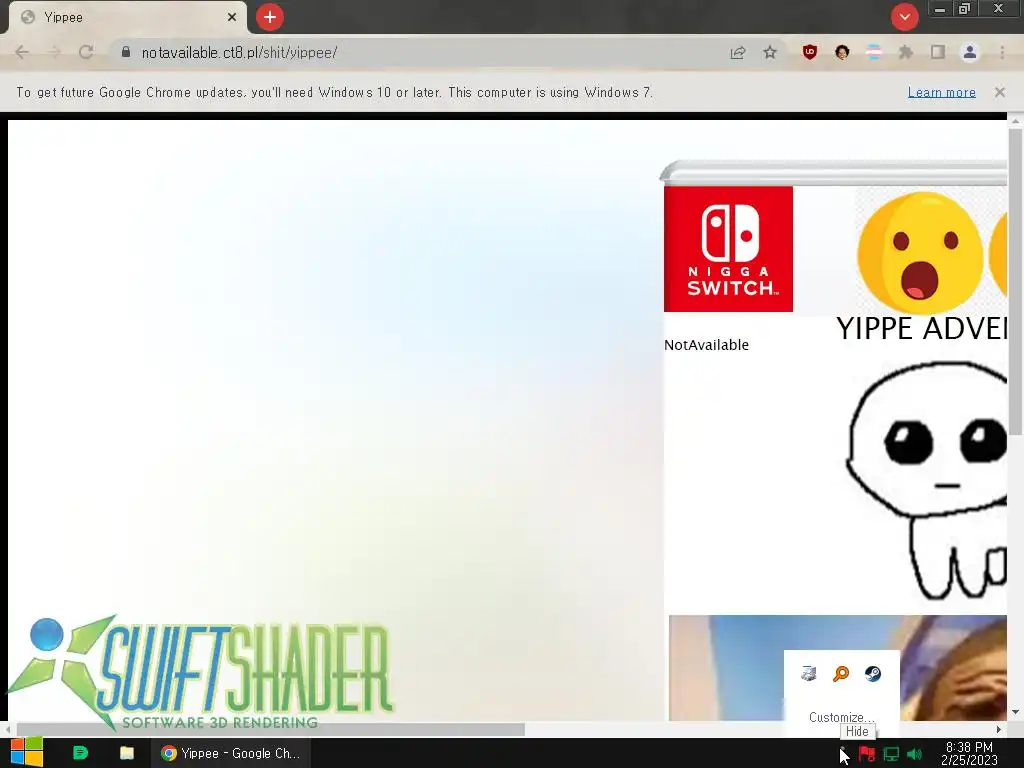
Task: Open Customize... in the tray popup
Action: [841, 717]
